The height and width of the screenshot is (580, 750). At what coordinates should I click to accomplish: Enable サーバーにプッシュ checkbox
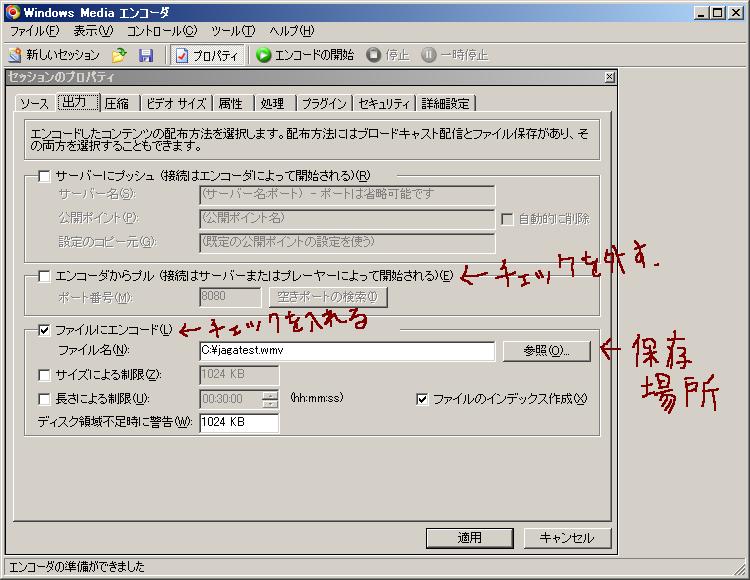[44, 176]
